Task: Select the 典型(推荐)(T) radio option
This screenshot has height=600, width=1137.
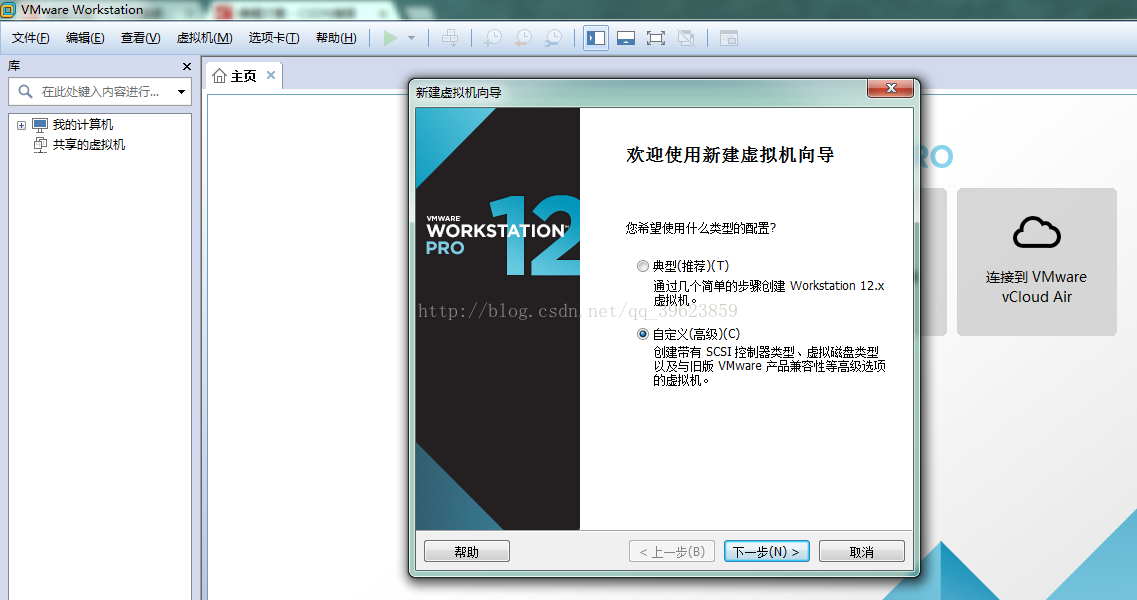Action: pos(642,266)
